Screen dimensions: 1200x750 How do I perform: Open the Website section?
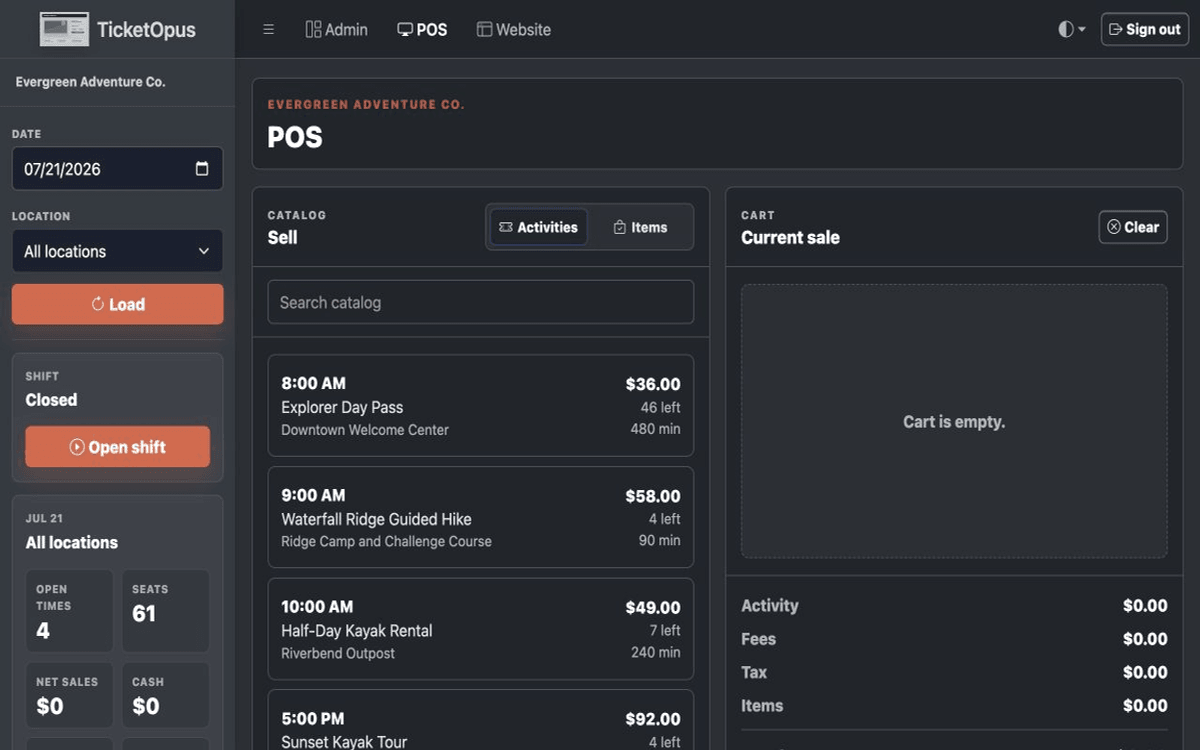pos(514,30)
